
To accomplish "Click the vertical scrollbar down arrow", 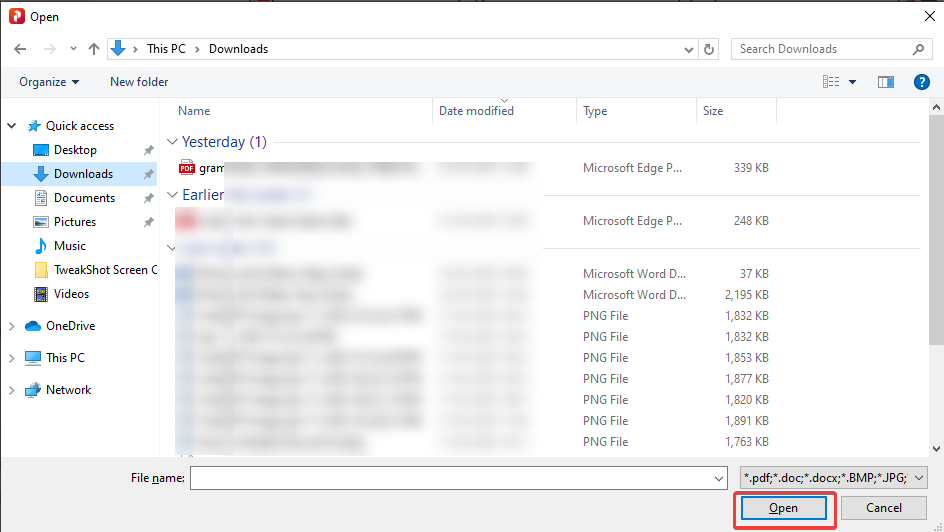I will [936, 448].
